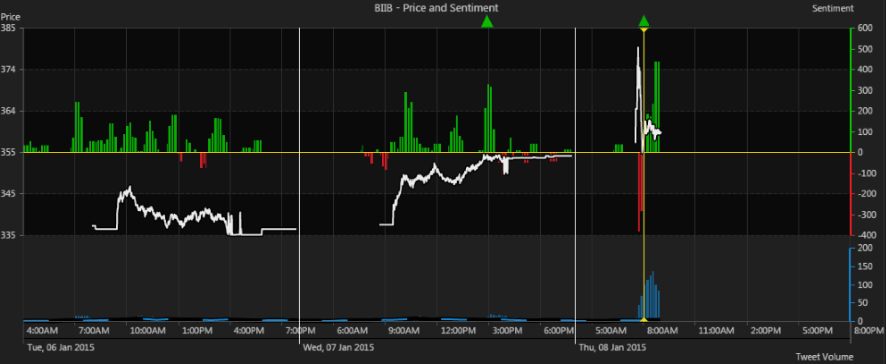Click the 300 sentiment axis value
The width and height of the screenshot is (886, 364).
pyautogui.click(x=864, y=90)
